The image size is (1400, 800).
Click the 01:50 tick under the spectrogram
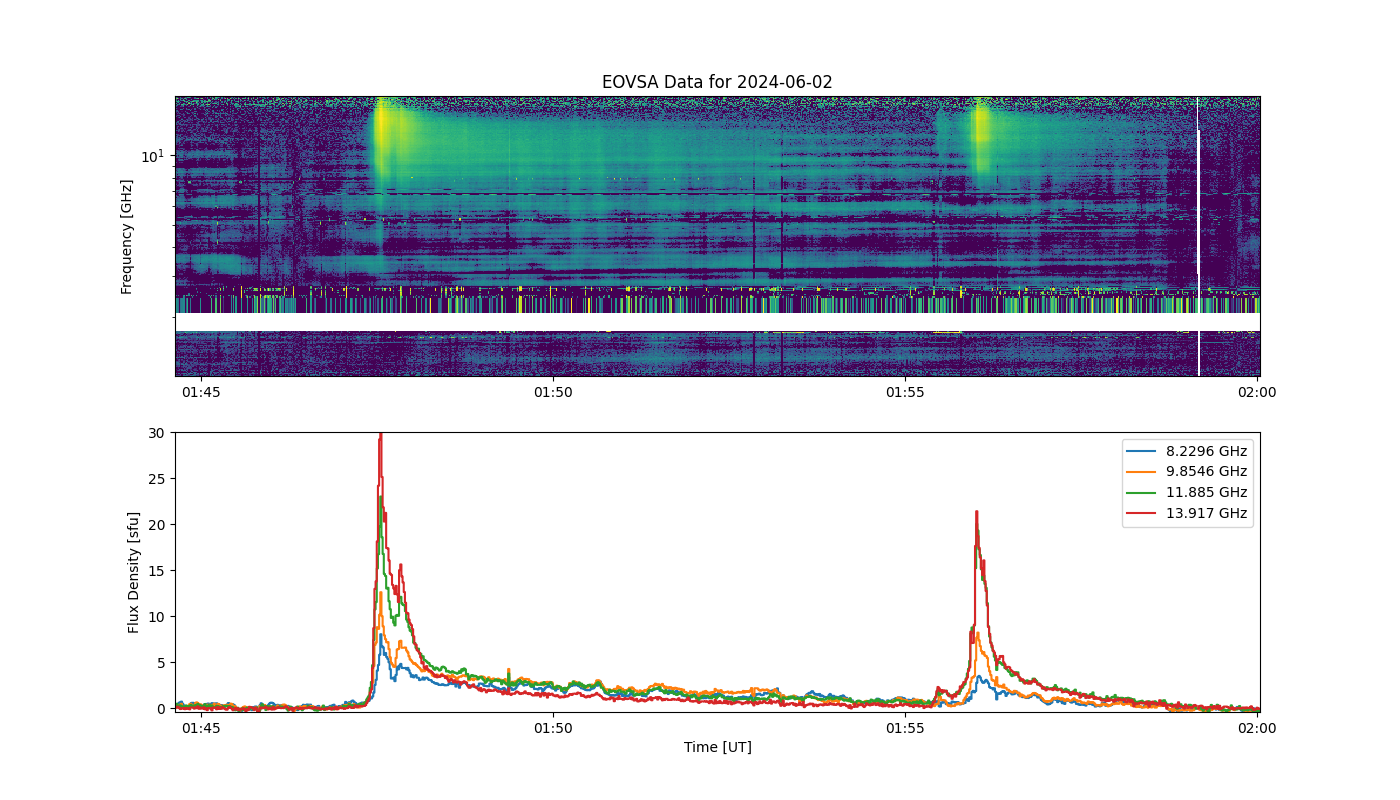pos(553,392)
